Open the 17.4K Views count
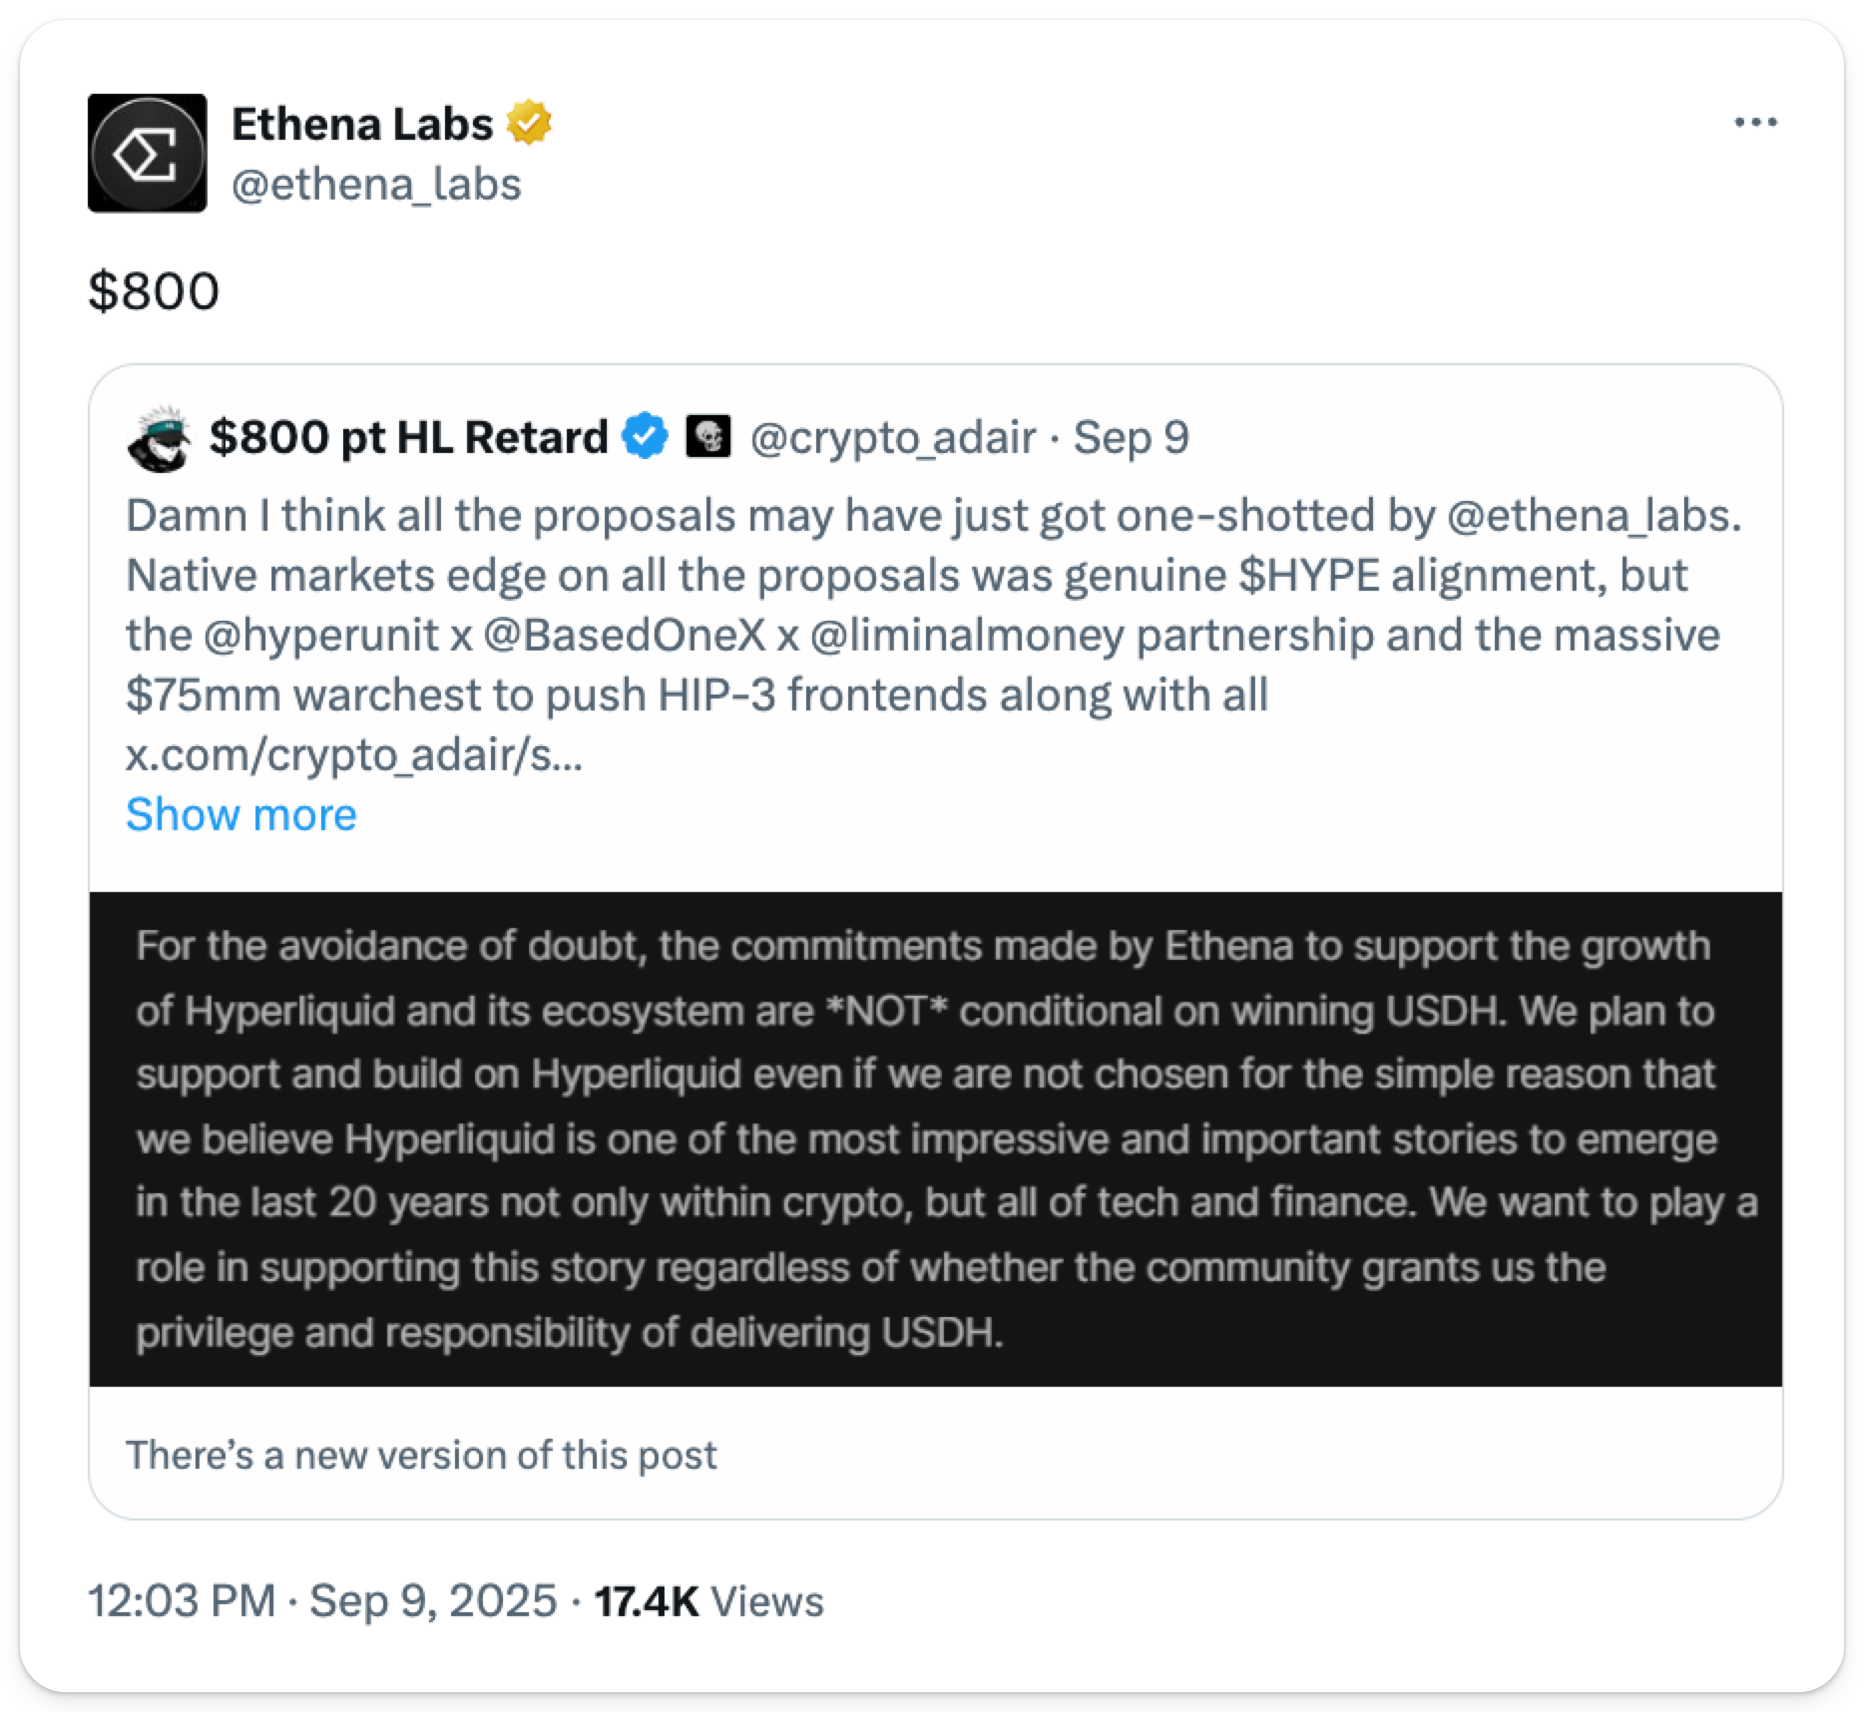This screenshot has height=1714, width=1866. pyautogui.click(x=709, y=1600)
